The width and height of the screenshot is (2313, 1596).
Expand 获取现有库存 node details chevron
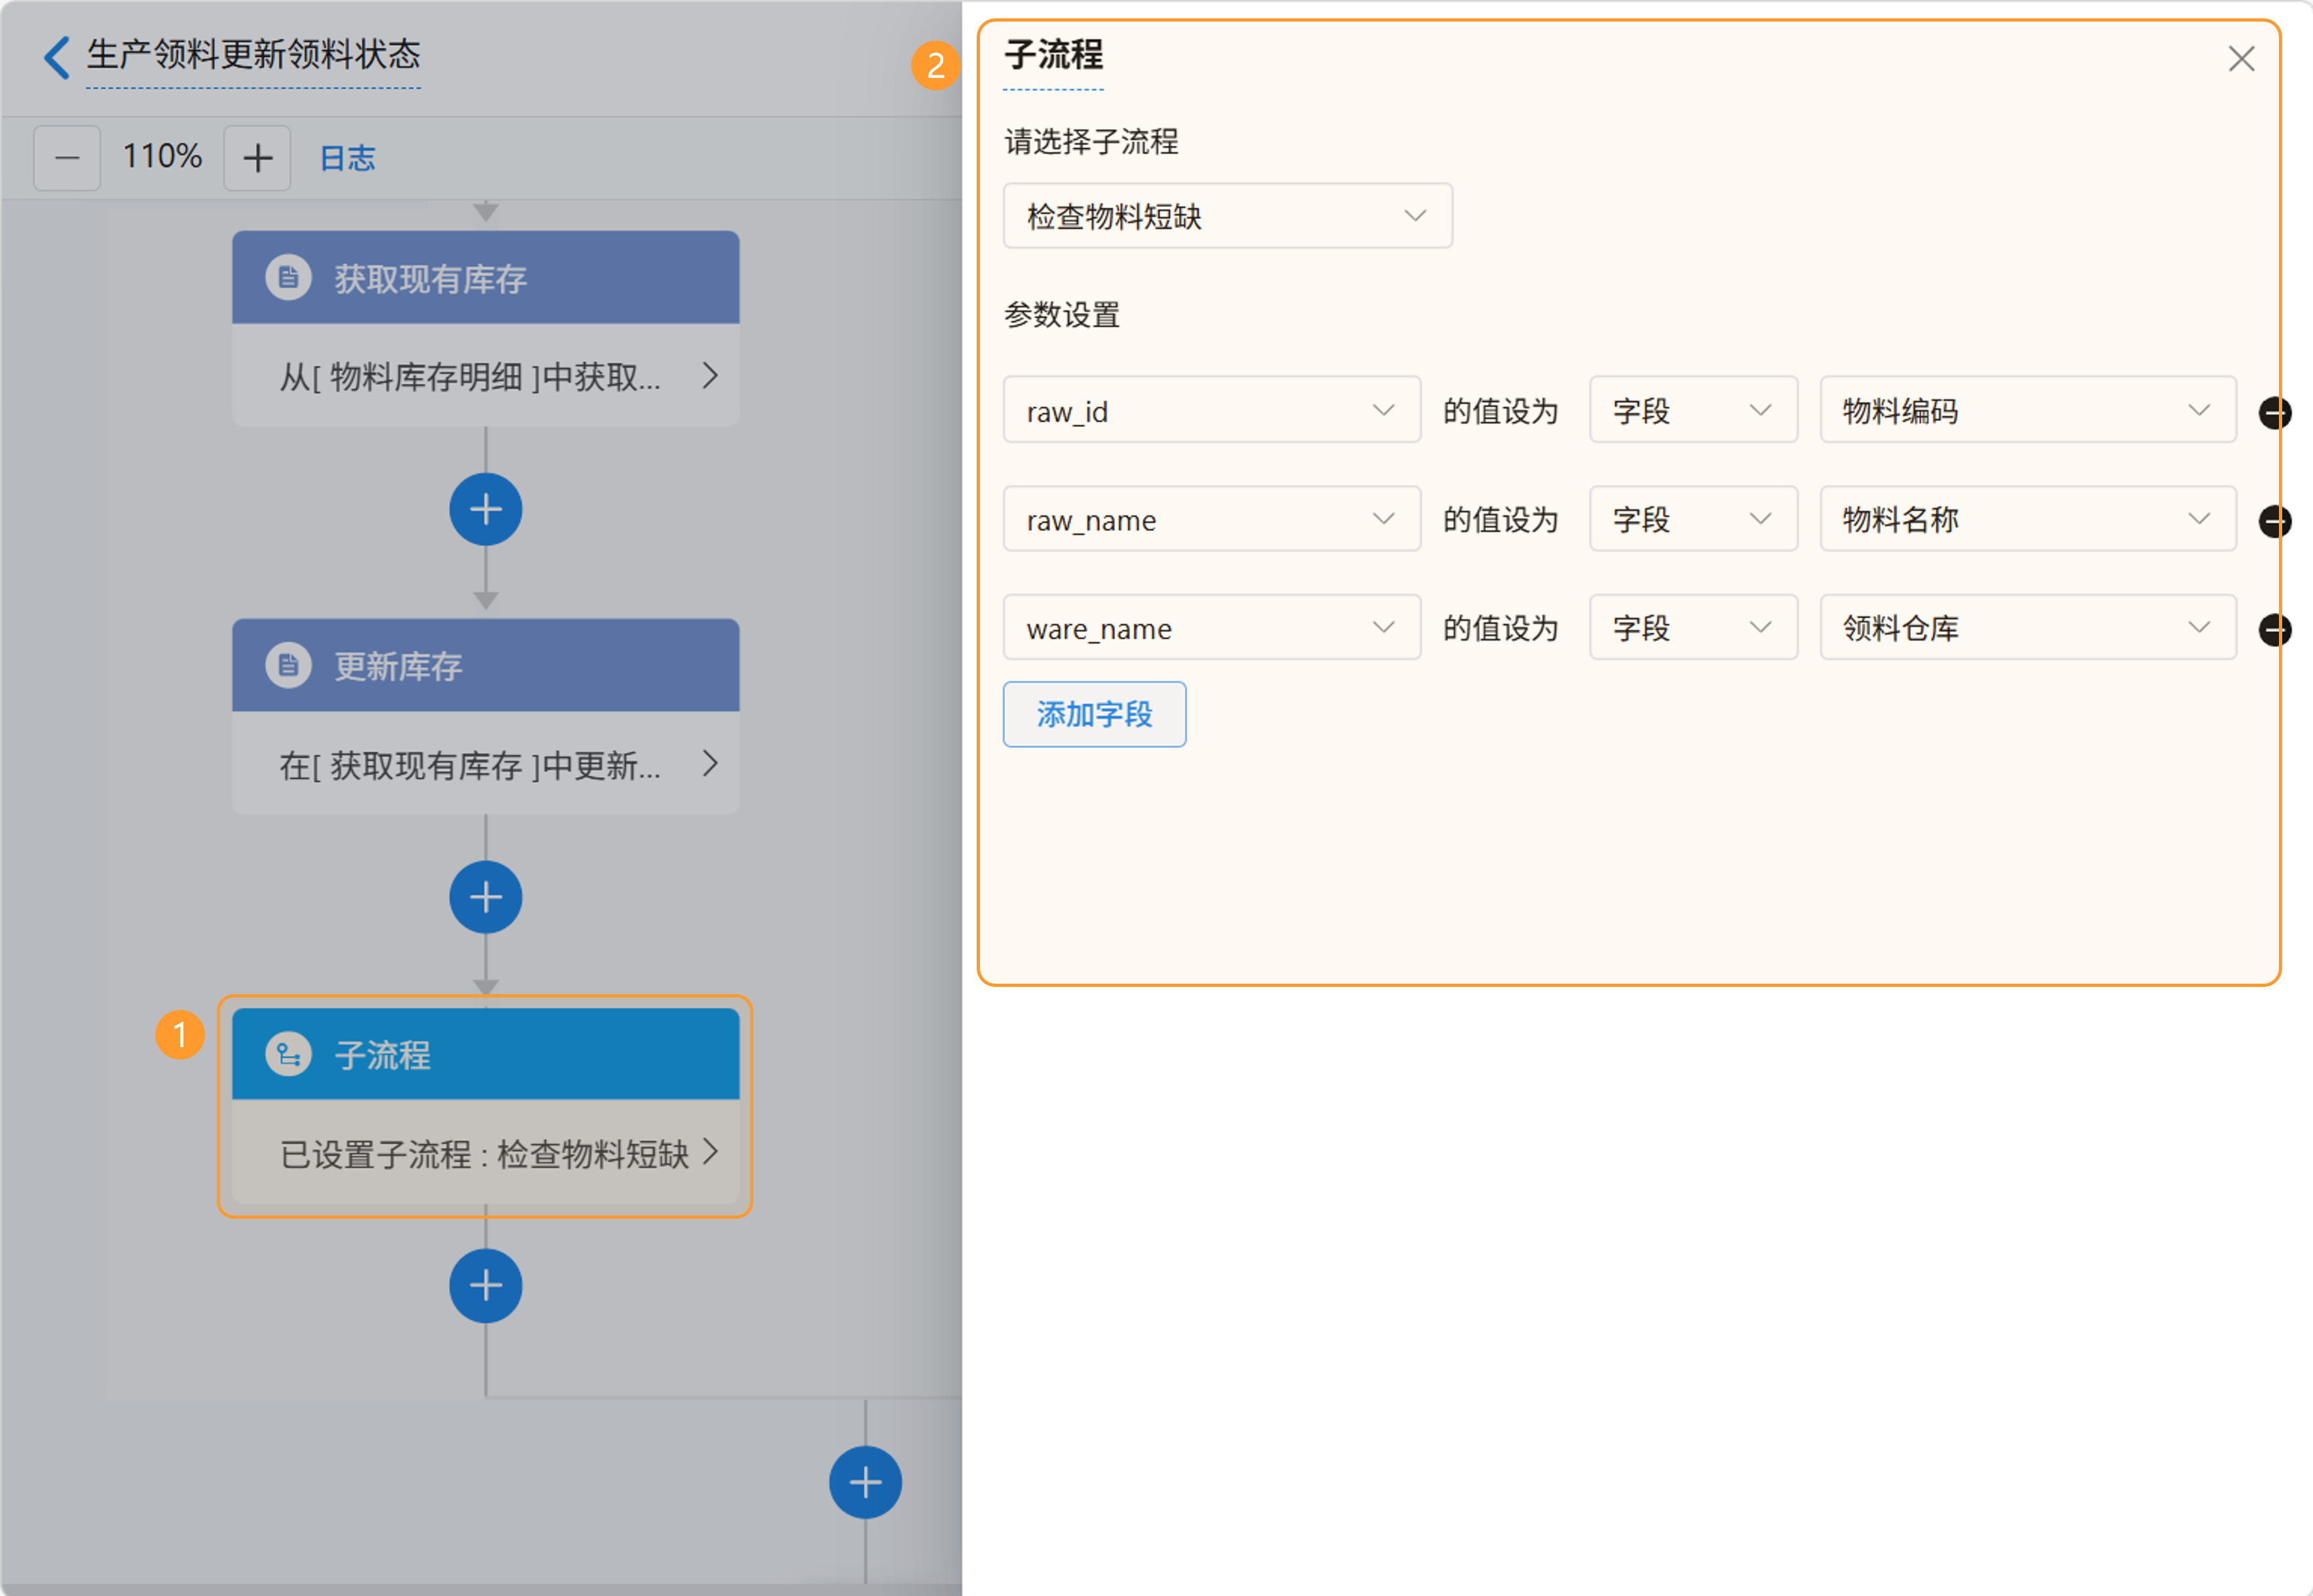click(710, 376)
